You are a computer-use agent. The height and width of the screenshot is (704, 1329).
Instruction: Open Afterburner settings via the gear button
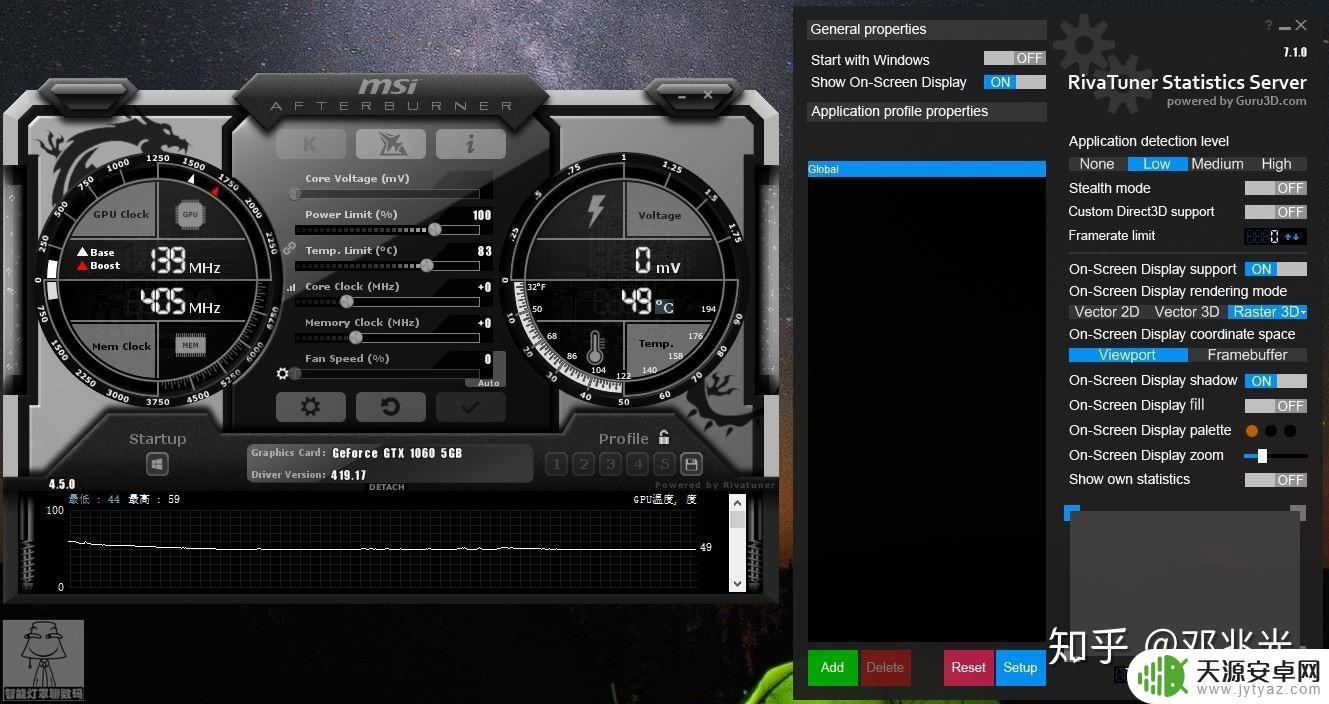pyautogui.click(x=311, y=407)
